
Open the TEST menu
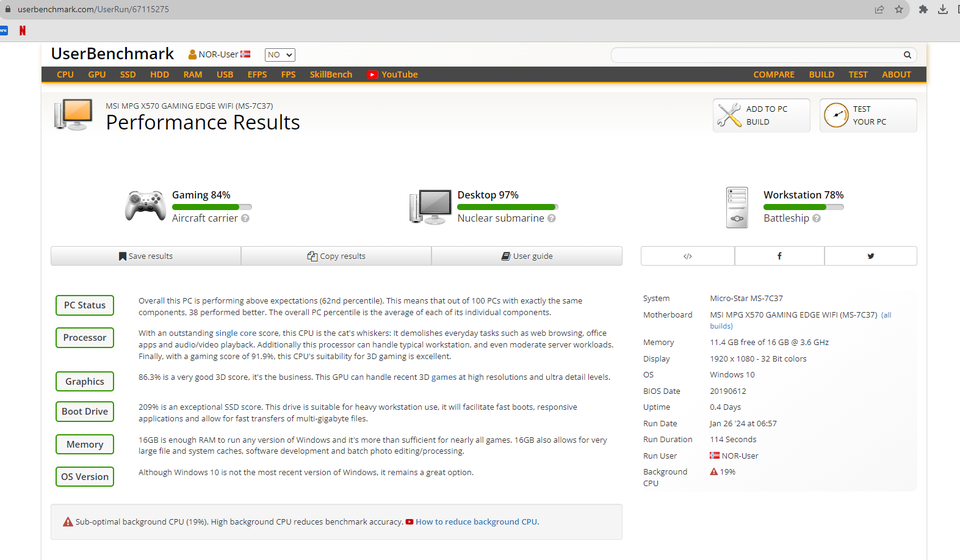(858, 75)
